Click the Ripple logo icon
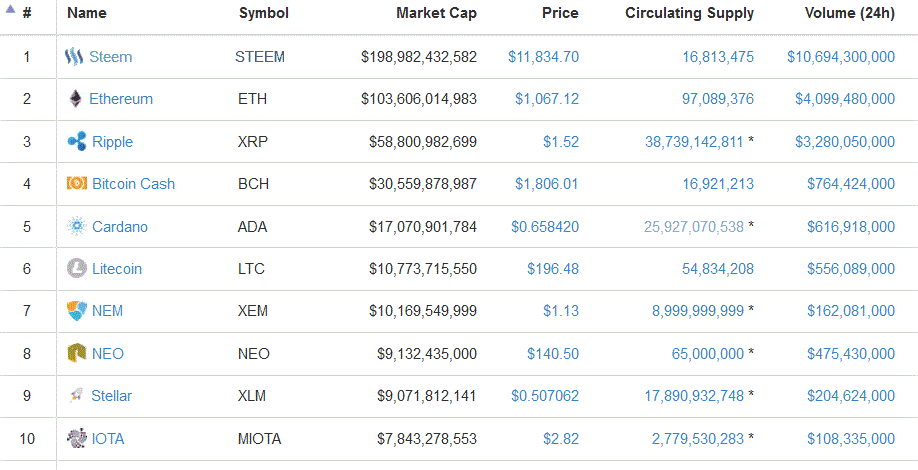918x470 pixels. (x=77, y=142)
